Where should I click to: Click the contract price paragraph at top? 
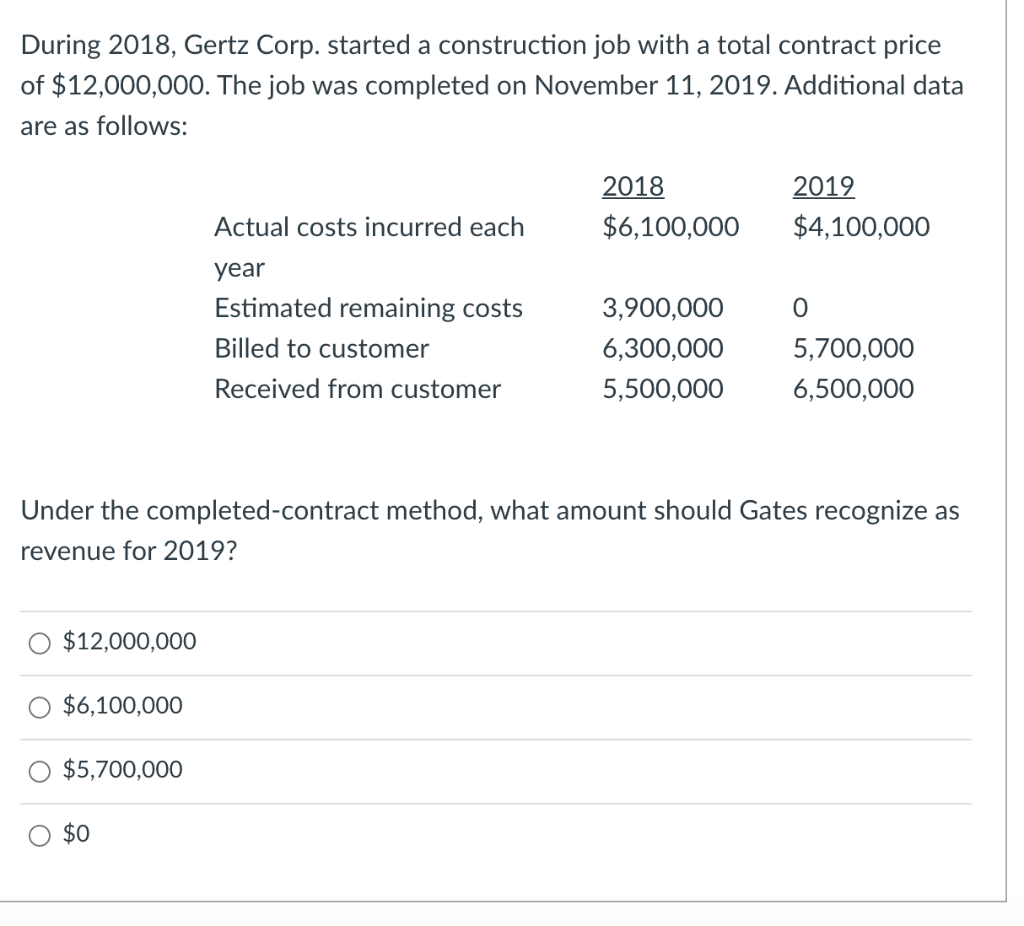pyautogui.click(x=490, y=85)
